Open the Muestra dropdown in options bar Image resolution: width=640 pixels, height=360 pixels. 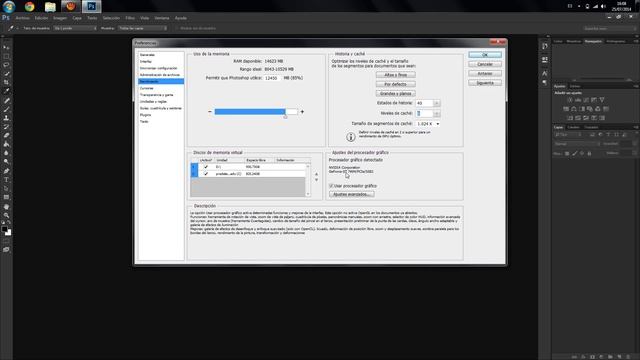point(142,28)
